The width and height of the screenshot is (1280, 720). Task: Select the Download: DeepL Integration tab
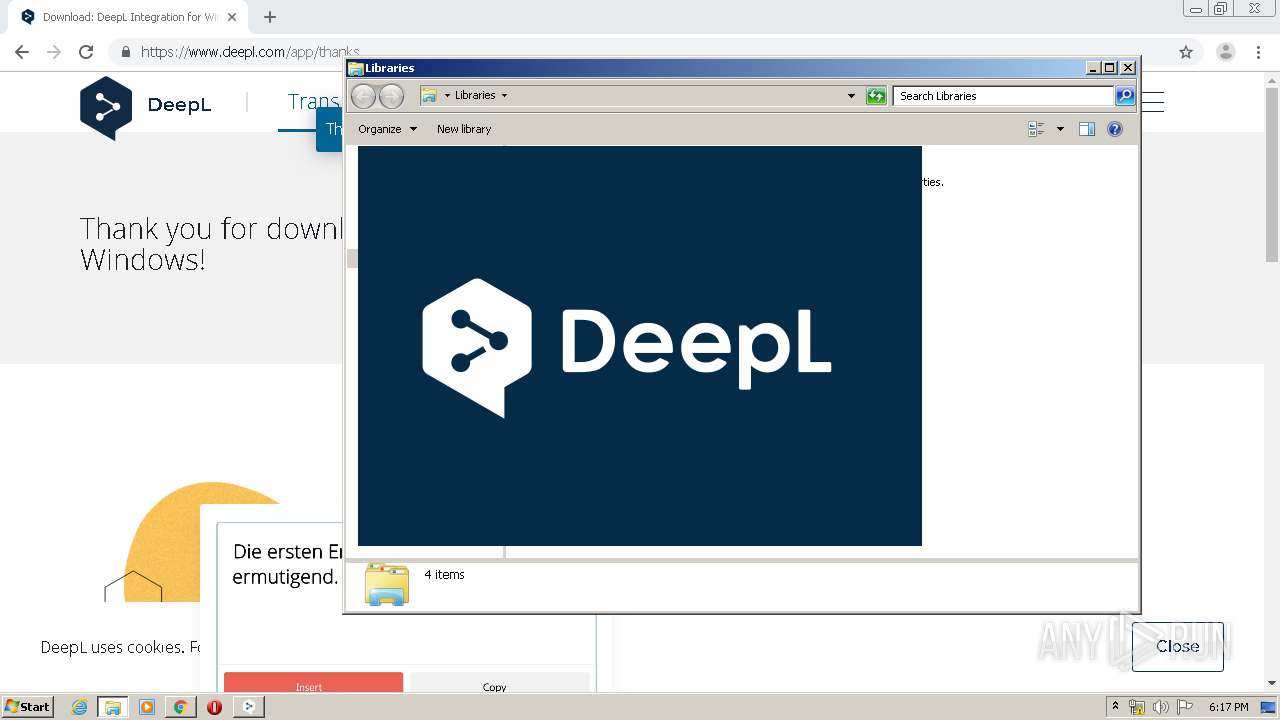pos(130,17)
